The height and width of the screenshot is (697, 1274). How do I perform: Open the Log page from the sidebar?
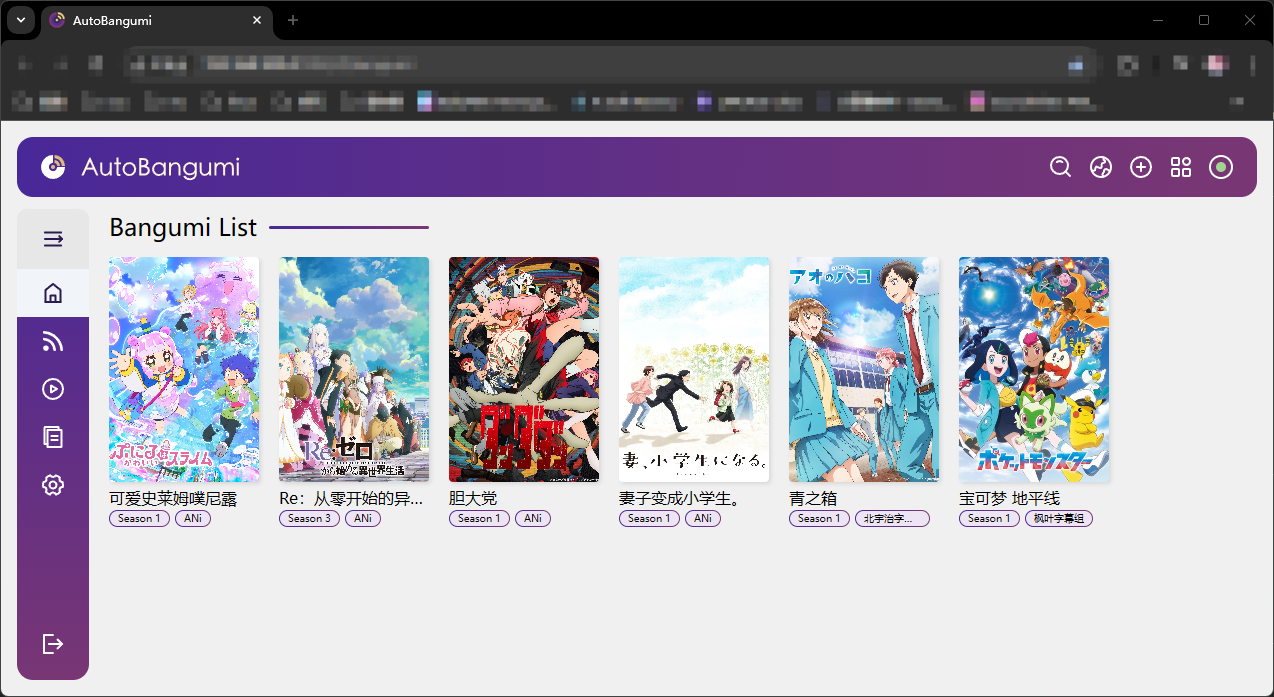point(53,437)
